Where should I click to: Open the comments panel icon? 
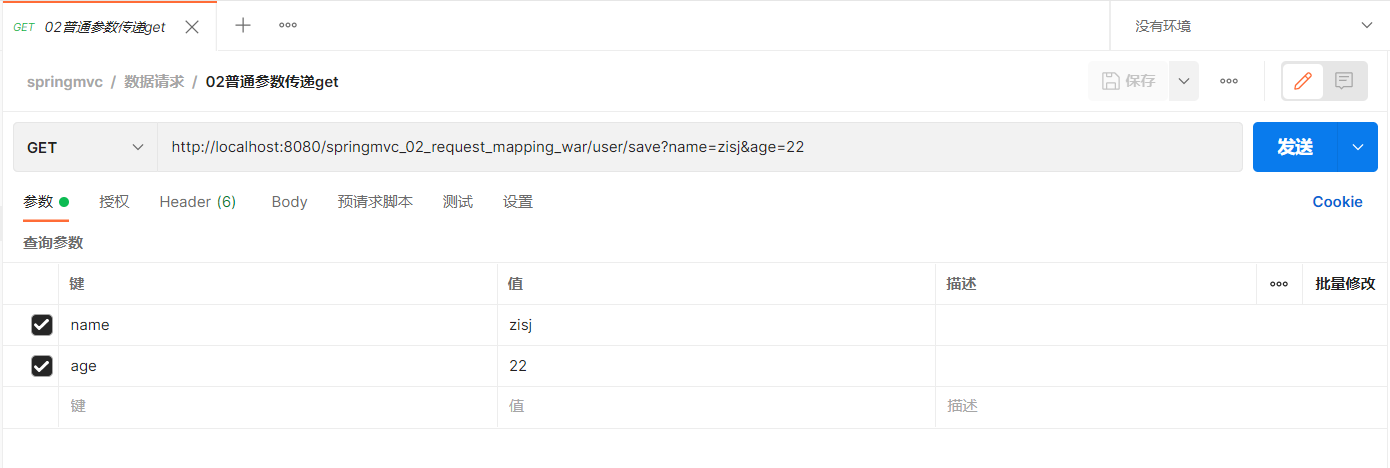pos(1344,81)
